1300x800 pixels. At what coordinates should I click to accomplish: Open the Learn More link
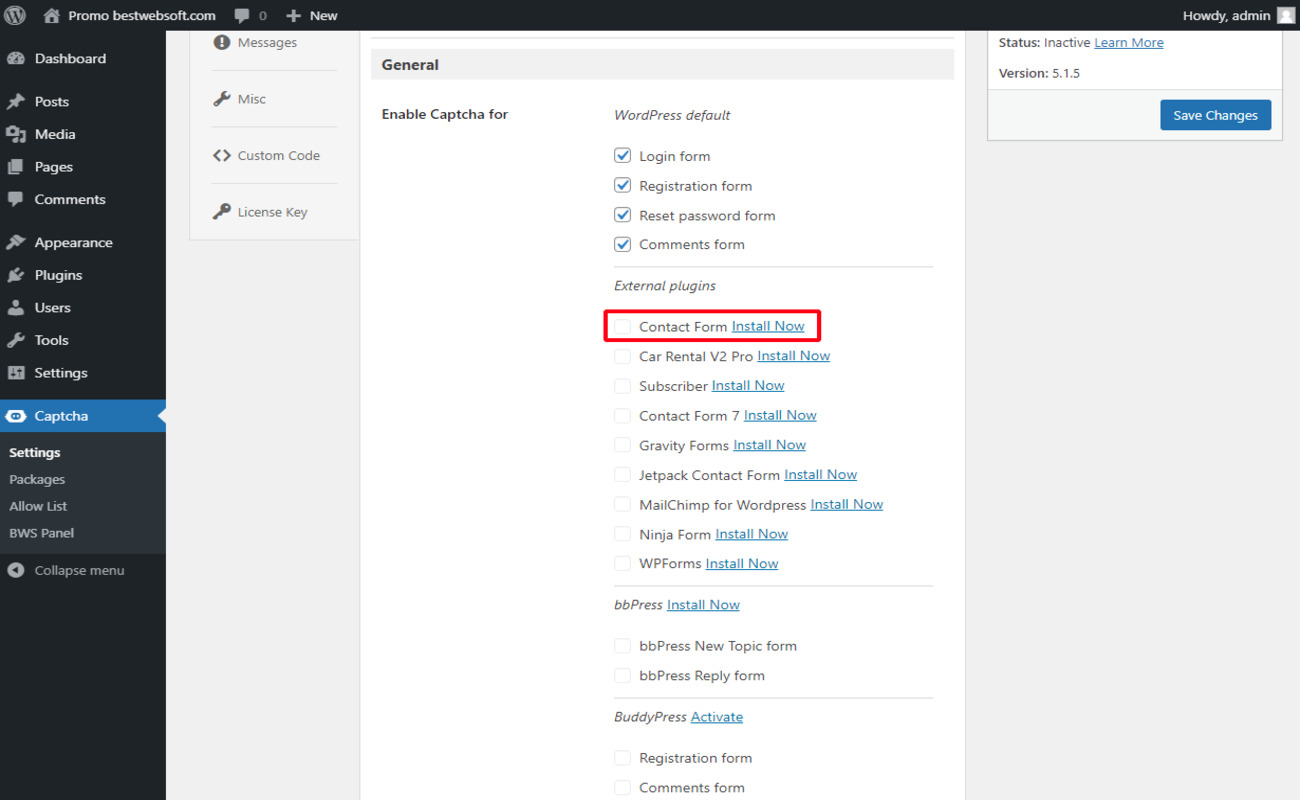pyautogui.click(x=1128, y=43)
